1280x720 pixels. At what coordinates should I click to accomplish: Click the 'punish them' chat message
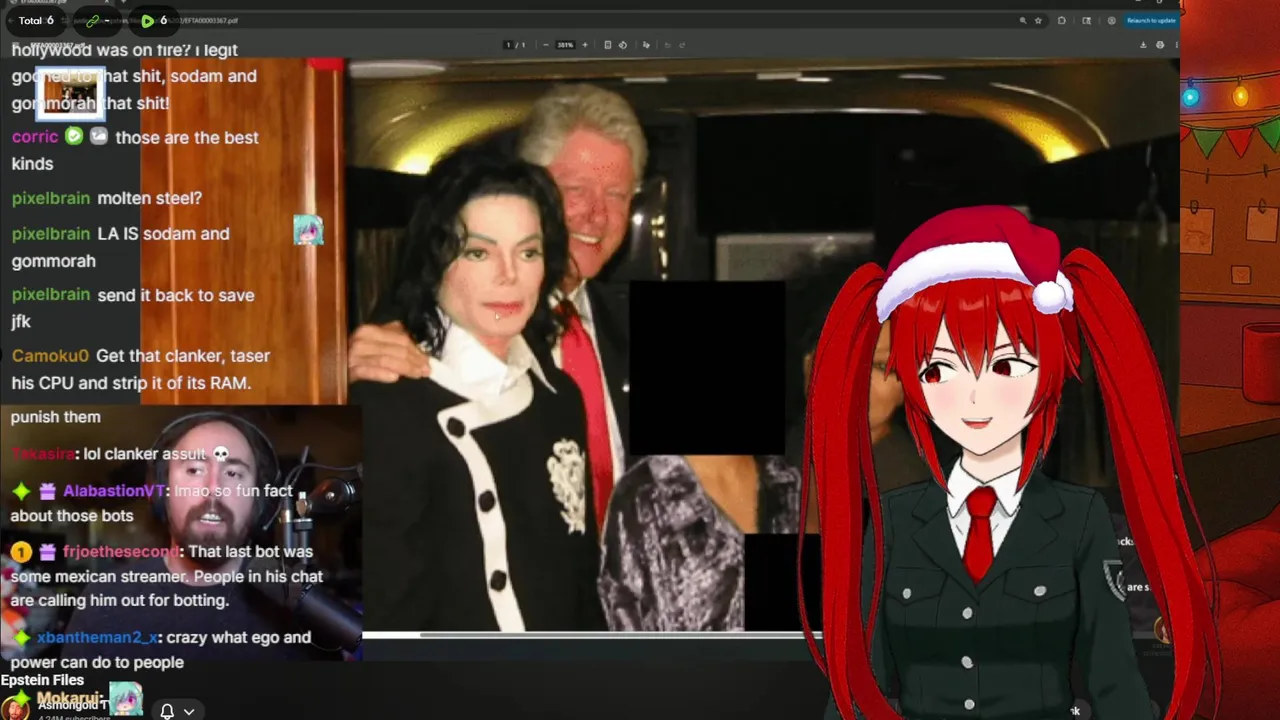pos(56,417)
